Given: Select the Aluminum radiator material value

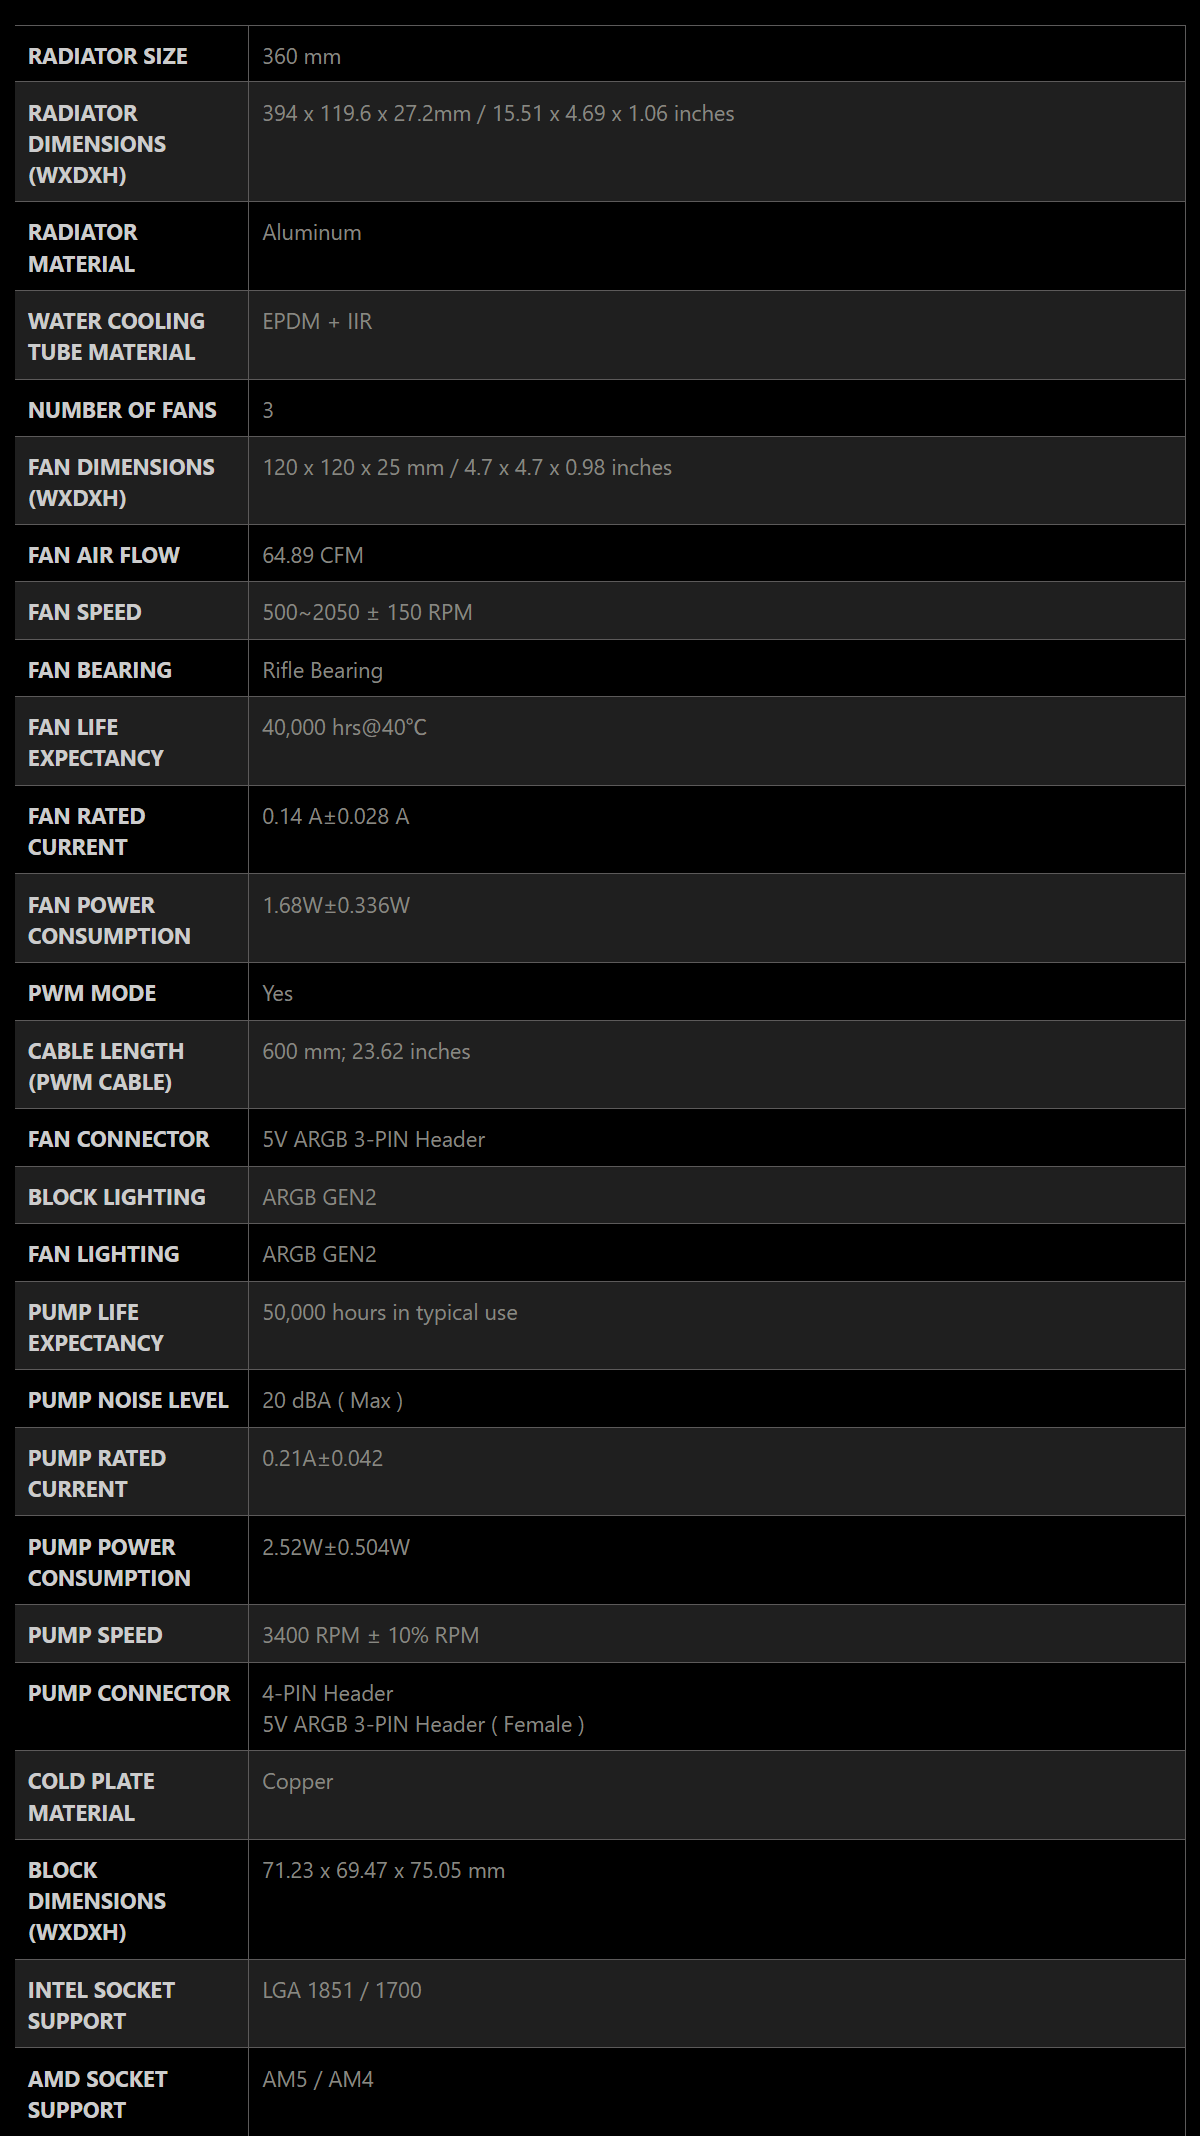Looking at the screenshot, I should [312, 232].
